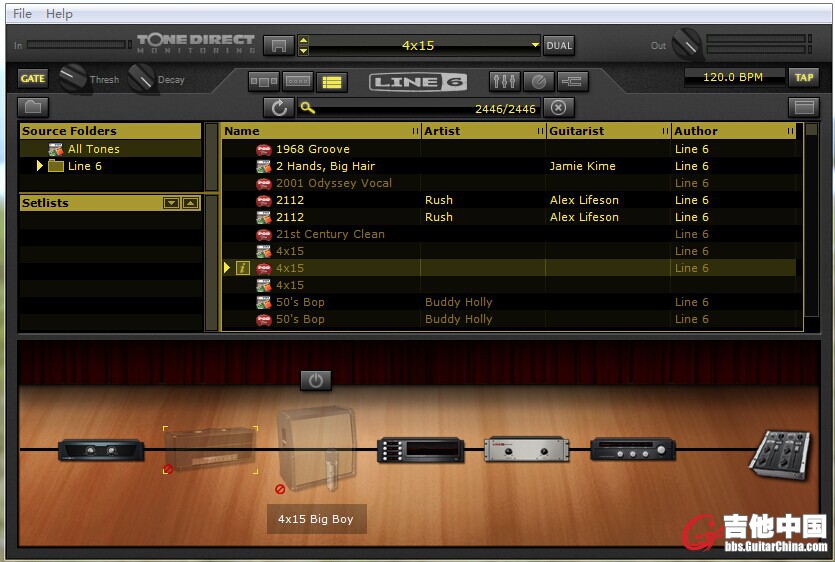Clear the search with the X icon
835x562 pixels.
click(x=559, y=108)
